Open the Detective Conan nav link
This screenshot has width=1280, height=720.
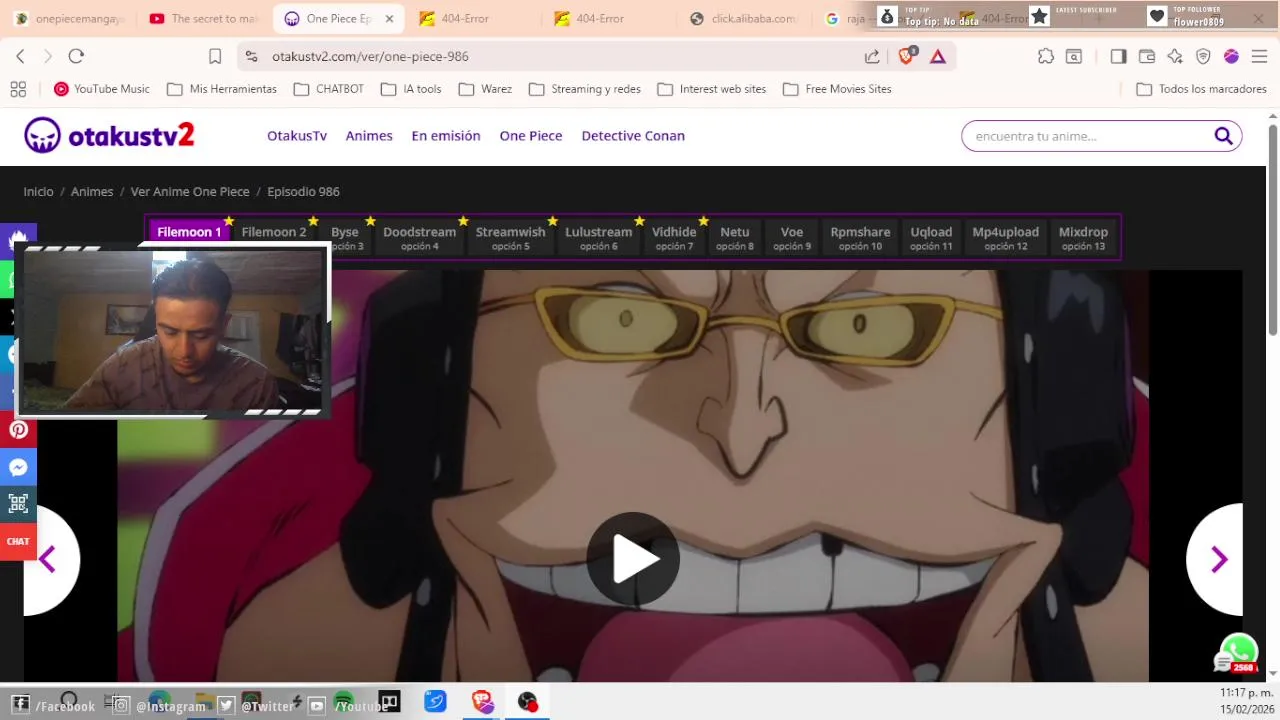click(x=633, y=136)
